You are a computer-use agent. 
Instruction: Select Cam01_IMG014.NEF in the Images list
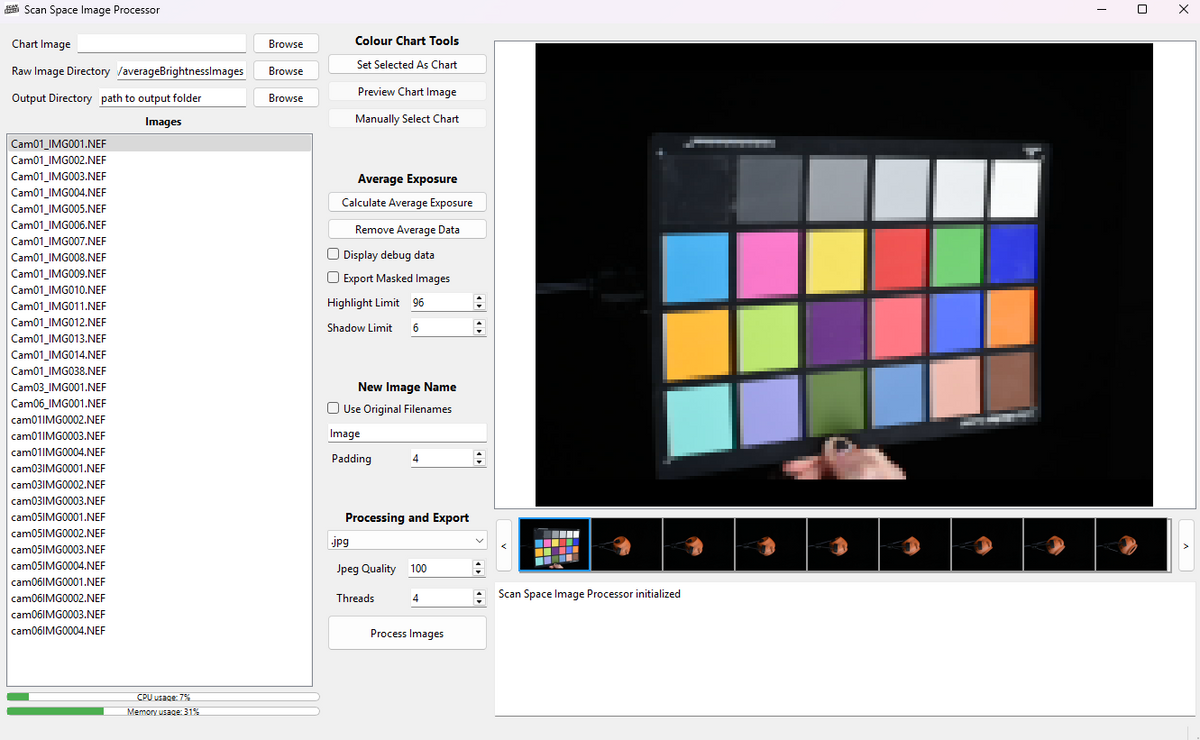click(160, 355)
